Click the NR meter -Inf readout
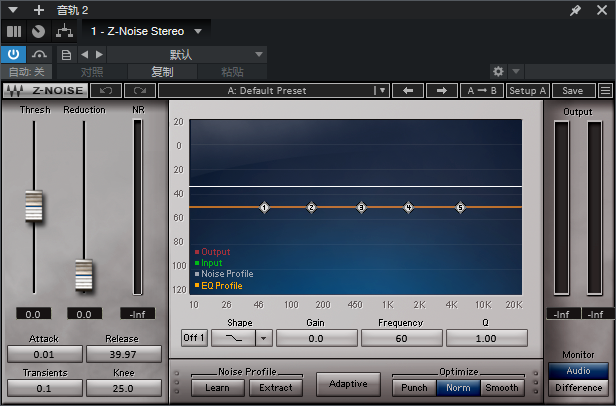Image resolution: width=616 pixels, height=406 pixels. [x=138, y=314]
